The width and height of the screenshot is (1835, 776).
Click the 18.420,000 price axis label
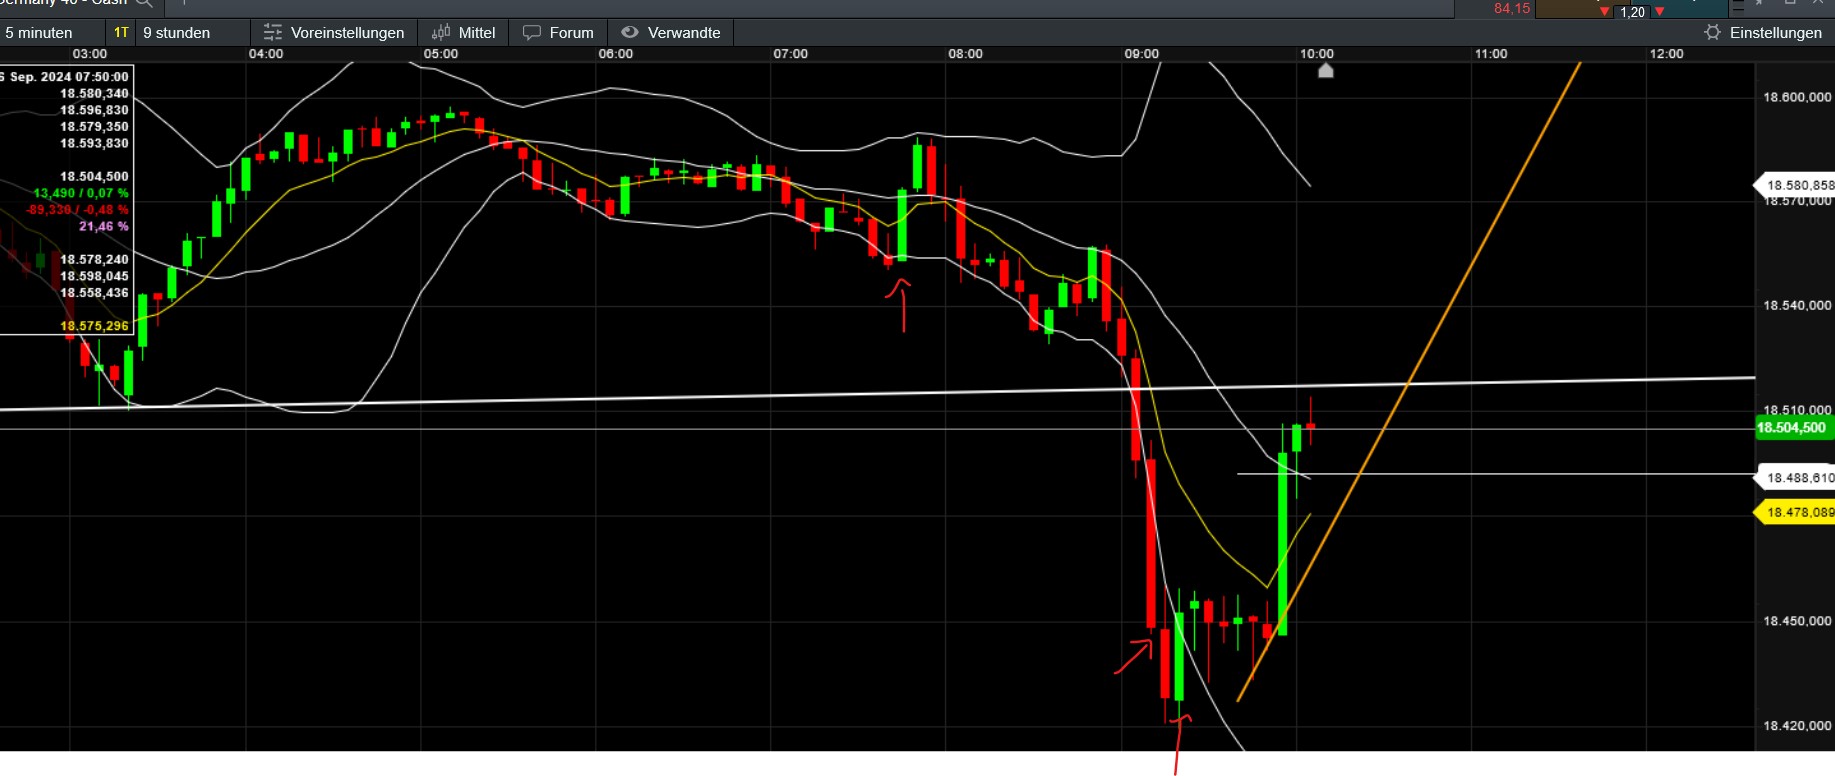[1797, 726]
